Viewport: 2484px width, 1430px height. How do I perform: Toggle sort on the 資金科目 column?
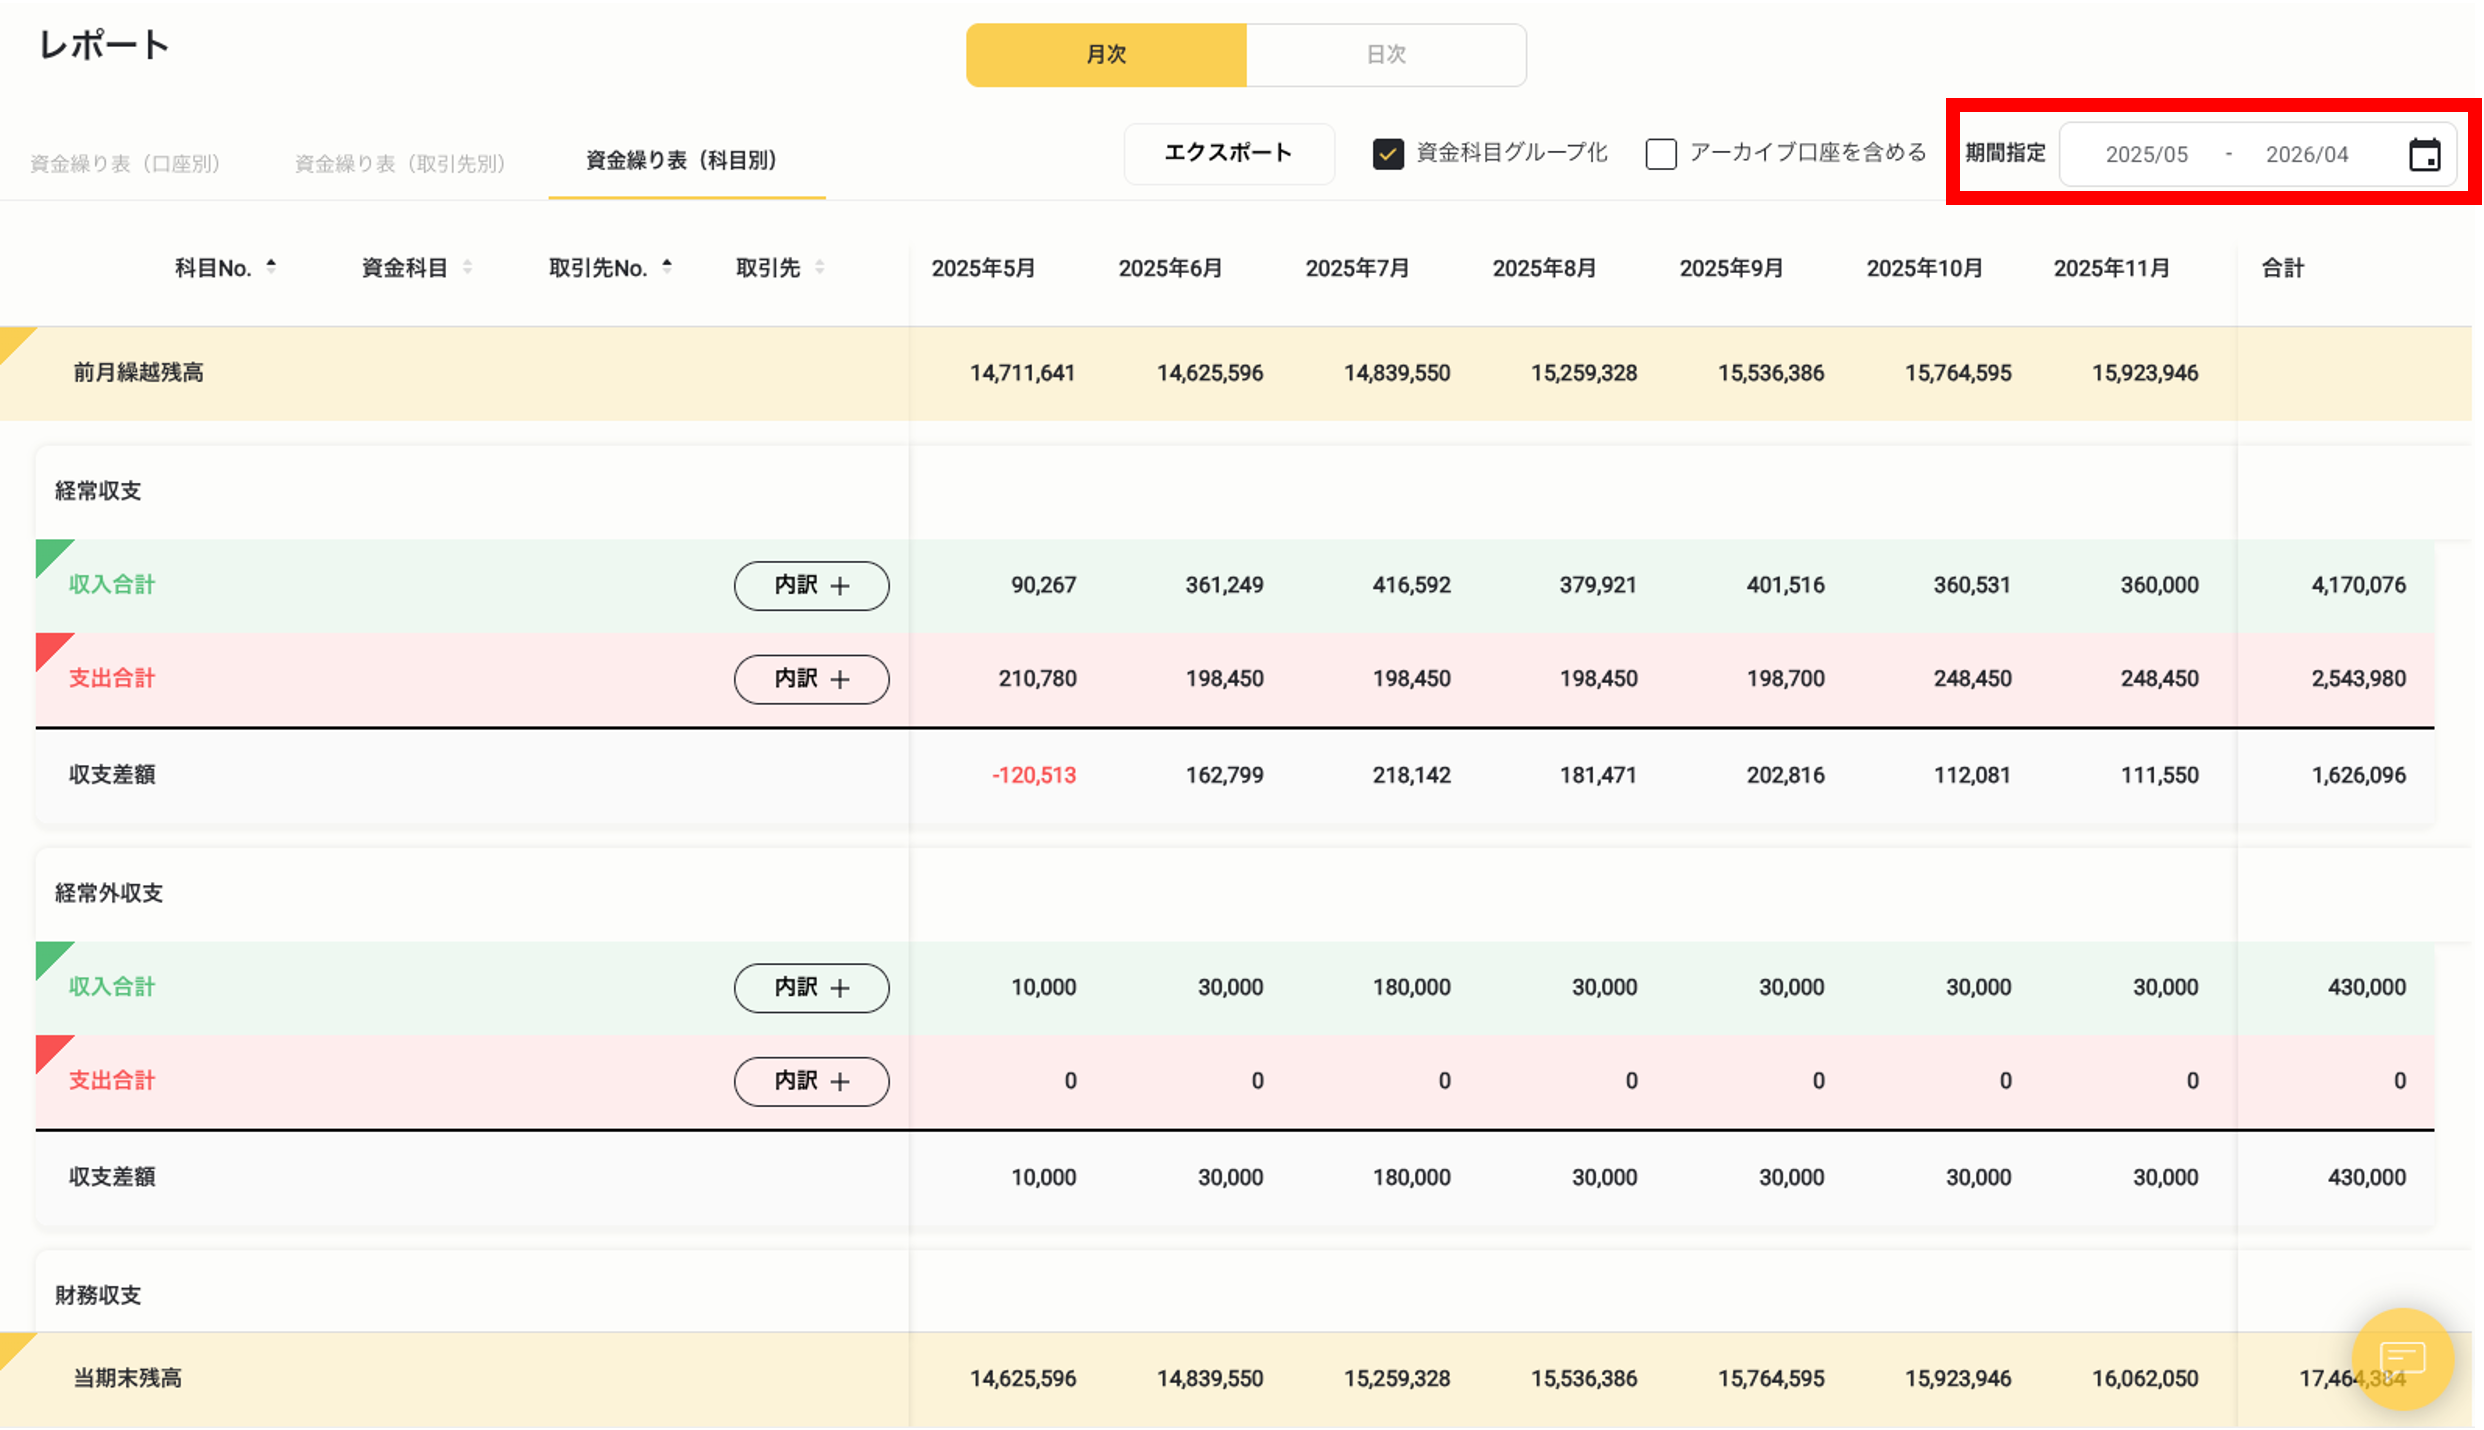tap(468, 266)
